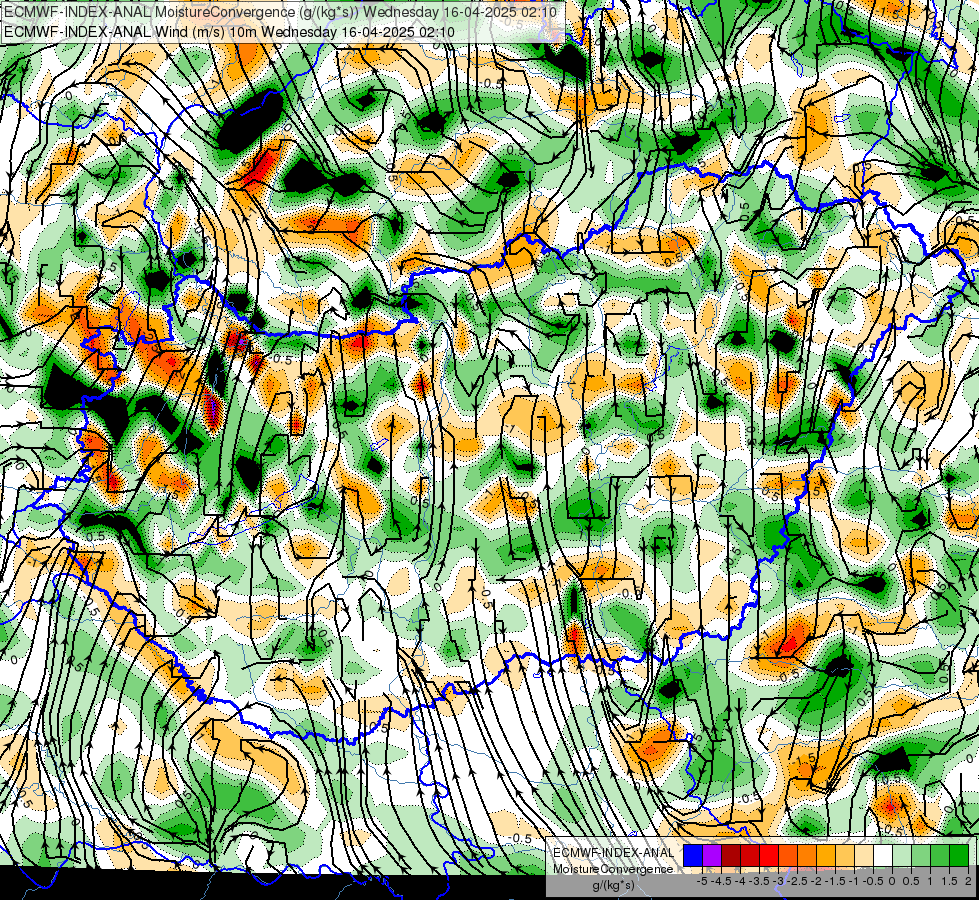Click the 0 tick label on legend
Screen dimensions: 979x900
pyautogui.click(x=892, y=881)
